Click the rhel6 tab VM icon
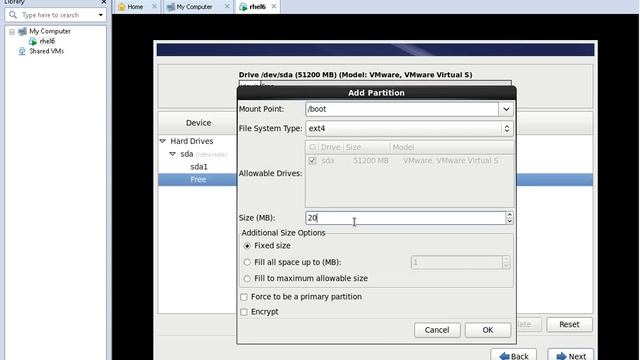 pyautogui.click(x=243, y=7)
